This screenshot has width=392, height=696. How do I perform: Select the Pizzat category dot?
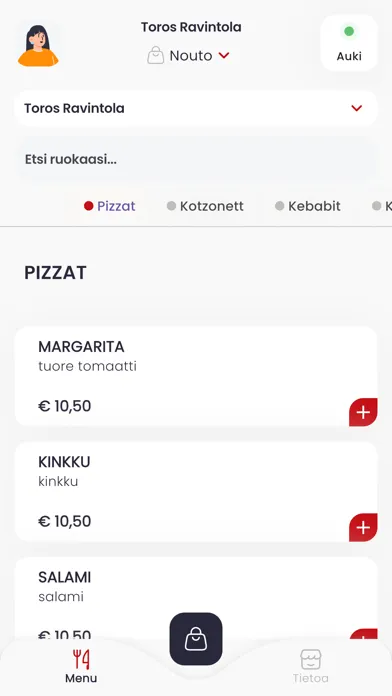tap(88, 206)
